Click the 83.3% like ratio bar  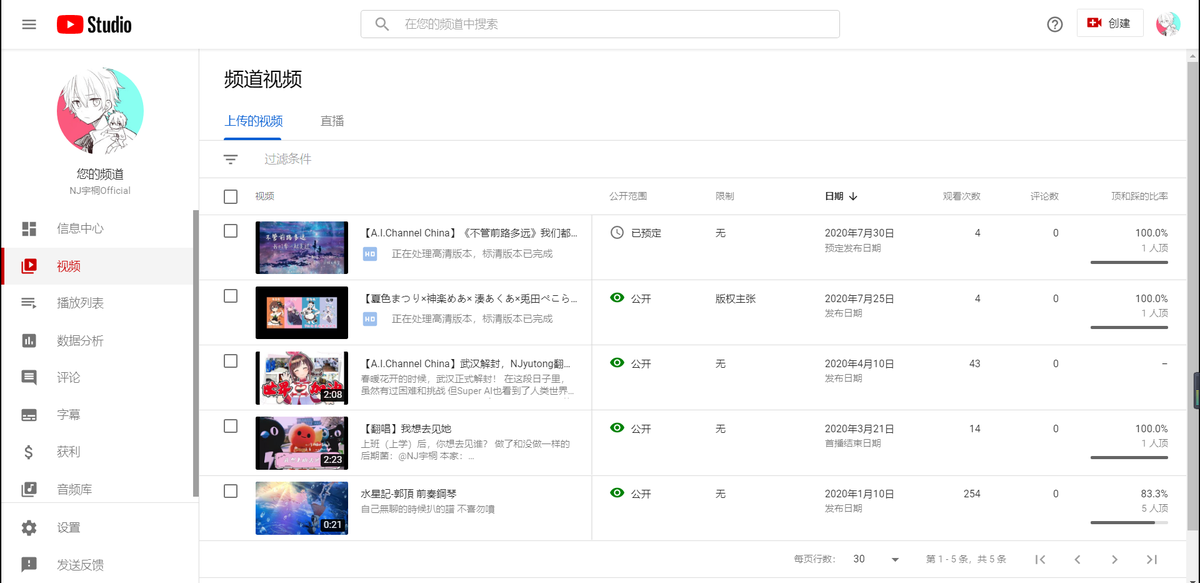(x=1129, y=522)
